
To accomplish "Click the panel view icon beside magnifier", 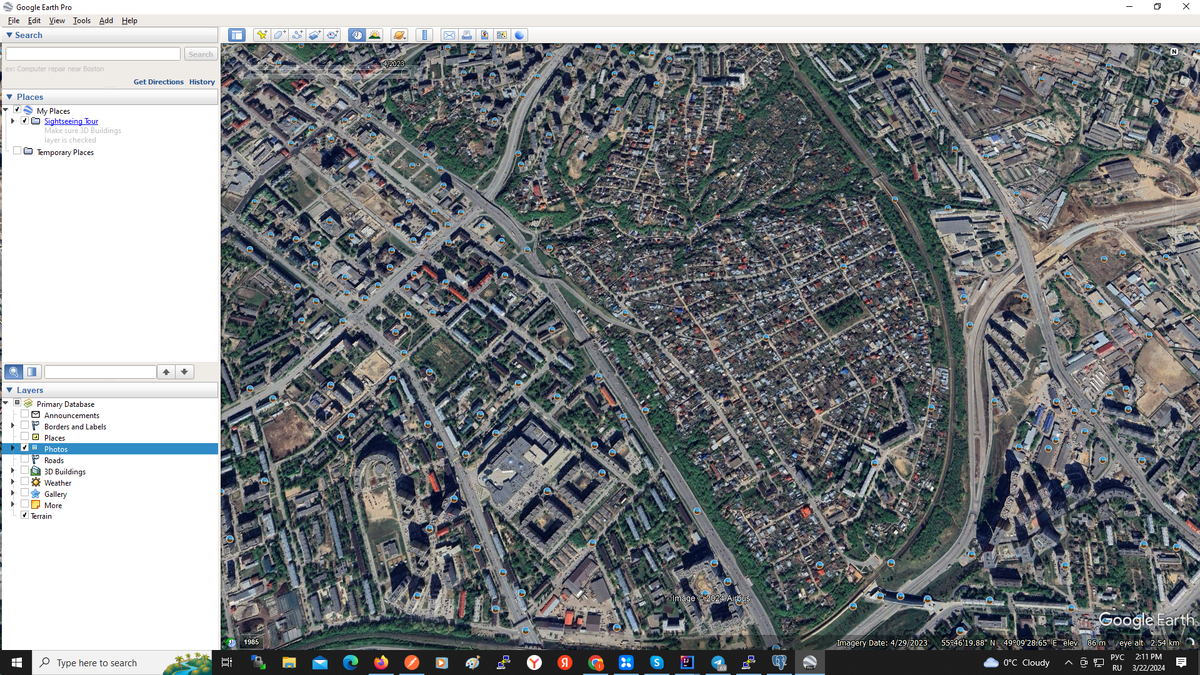I will point(32,372).
